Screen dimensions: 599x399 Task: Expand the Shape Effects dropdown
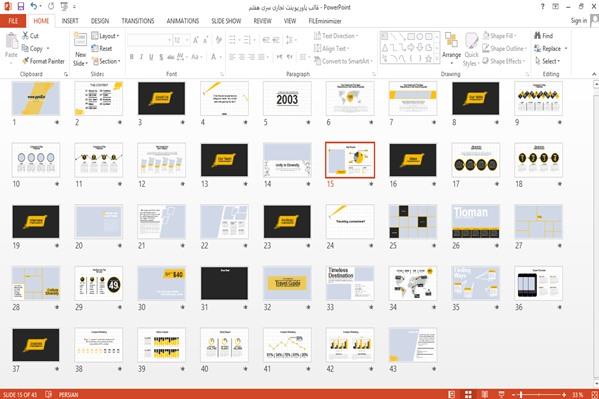(x=504, y=61)
